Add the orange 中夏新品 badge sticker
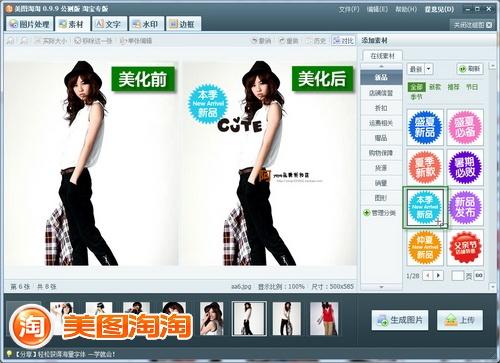The width and height of the screenshot is (500, 363). (x=425, y=247)
